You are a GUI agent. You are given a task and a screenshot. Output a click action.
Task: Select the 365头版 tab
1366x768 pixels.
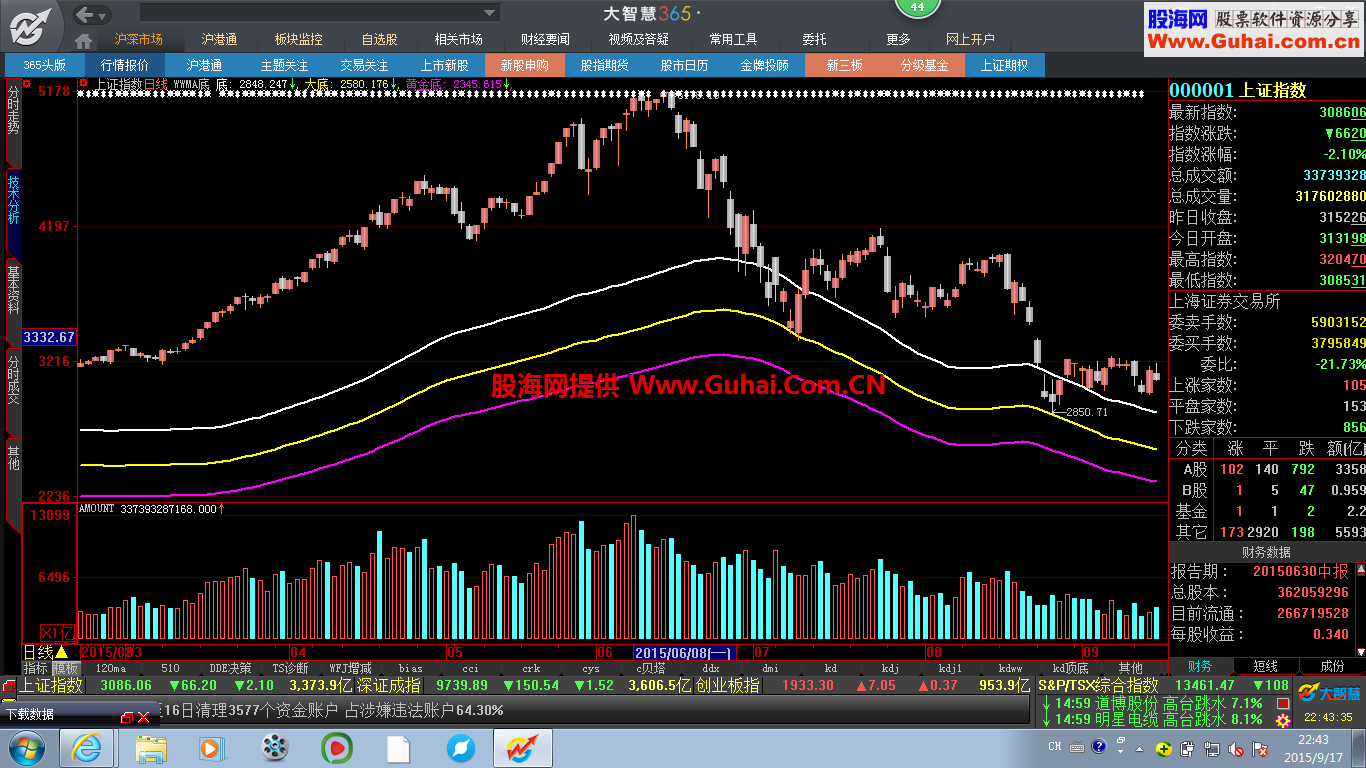[45, 65]
